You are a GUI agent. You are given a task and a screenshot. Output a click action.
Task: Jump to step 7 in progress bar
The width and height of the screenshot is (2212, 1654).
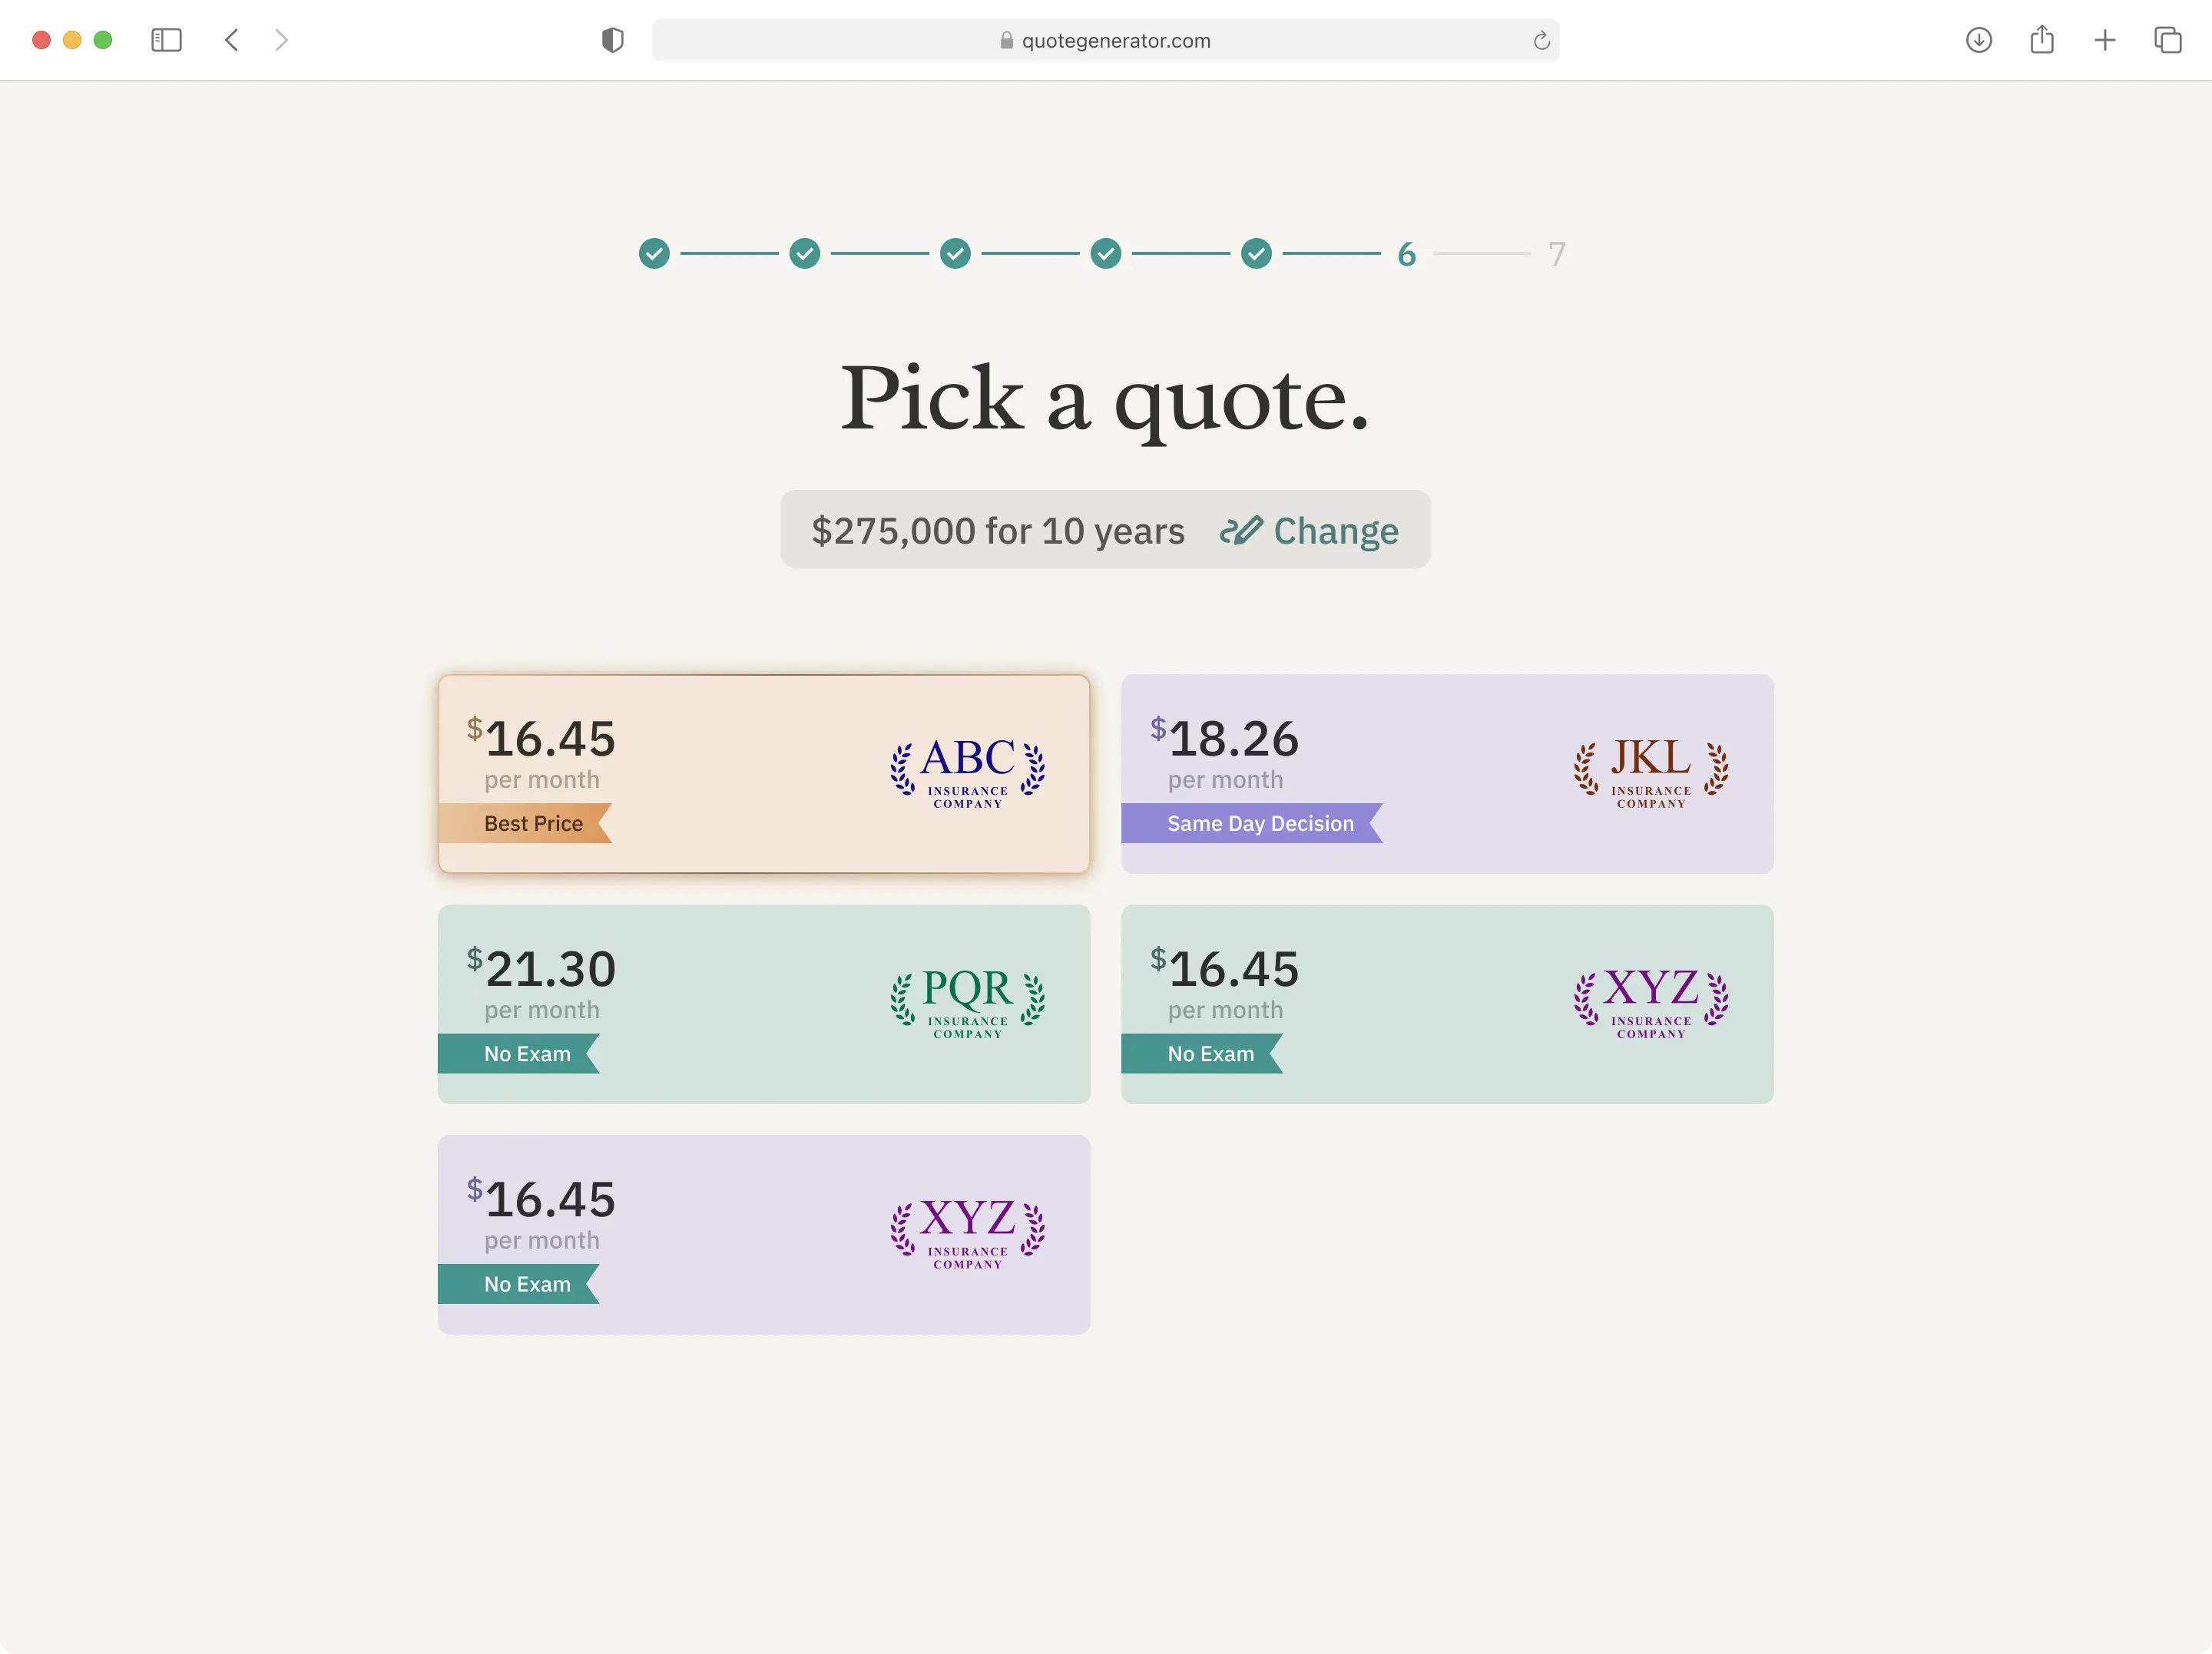(1556, 254)
